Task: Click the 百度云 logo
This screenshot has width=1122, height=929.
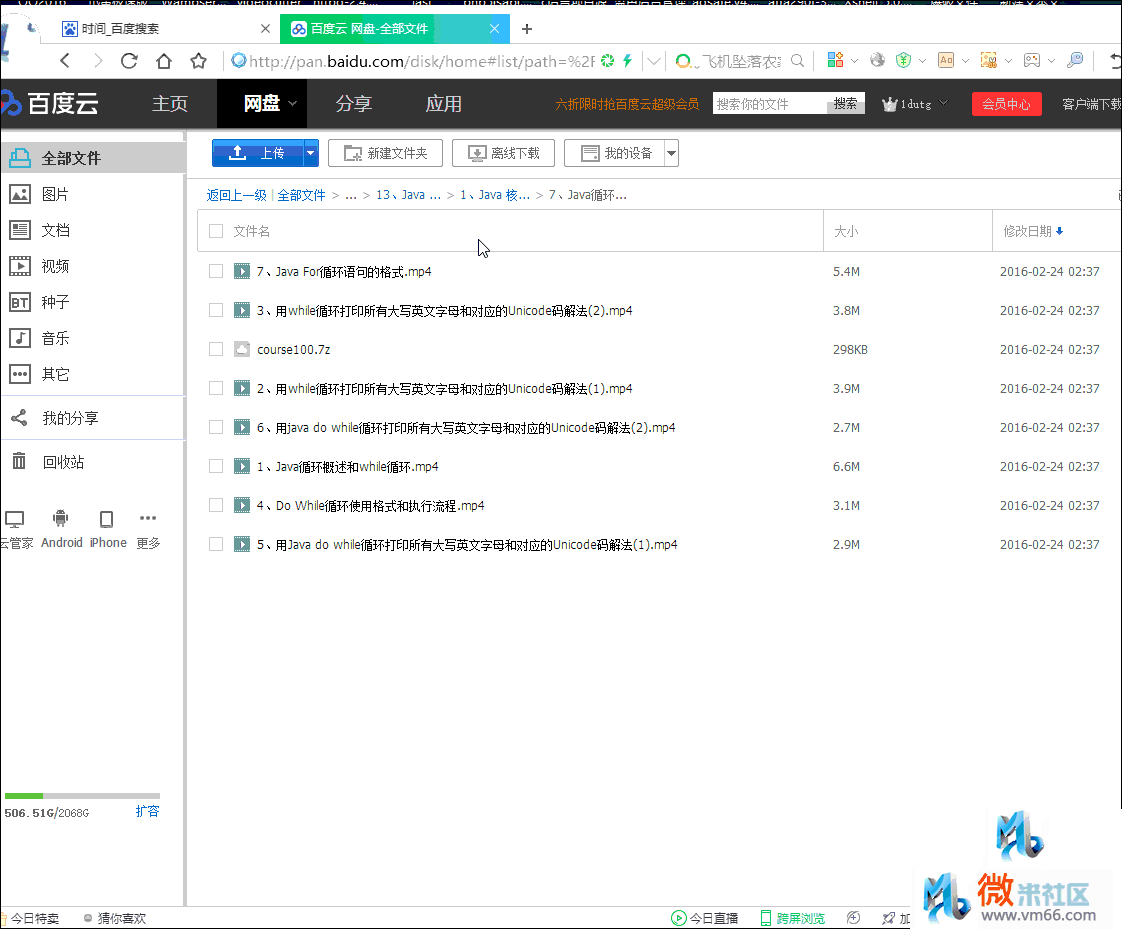Action: click(x=50, y=104)
